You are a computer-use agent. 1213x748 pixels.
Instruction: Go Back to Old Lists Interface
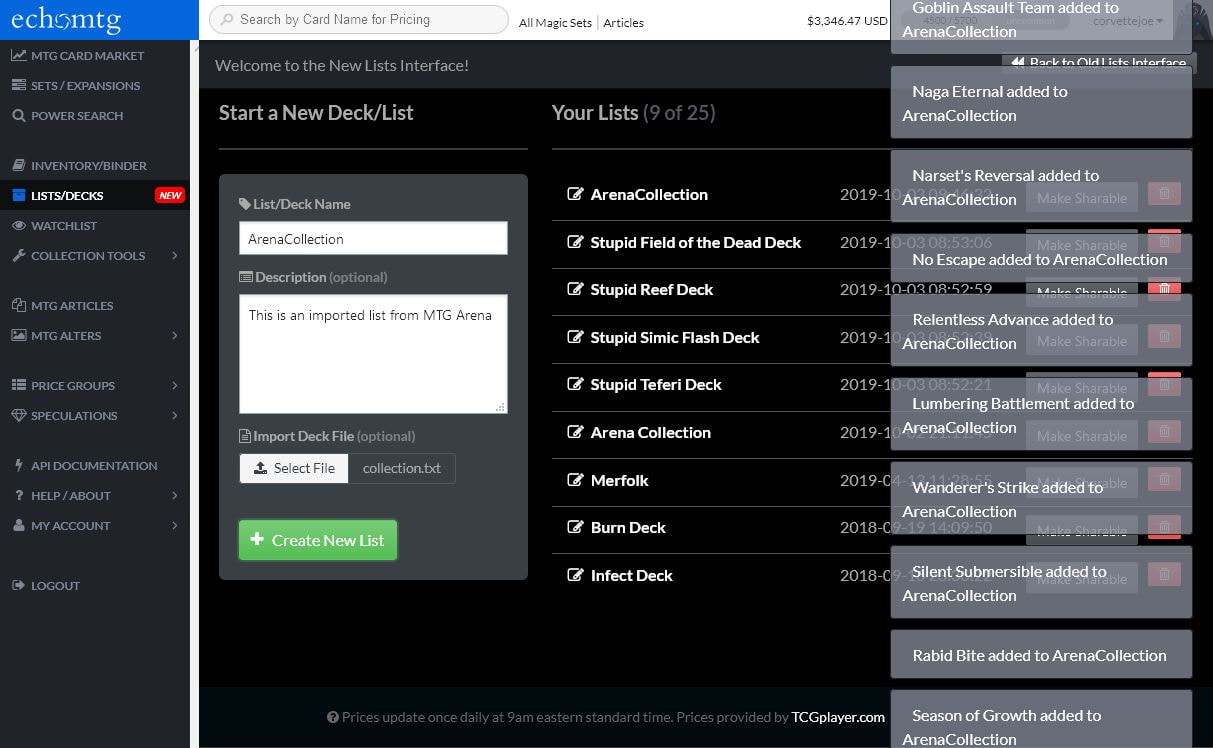point(1098,63)
